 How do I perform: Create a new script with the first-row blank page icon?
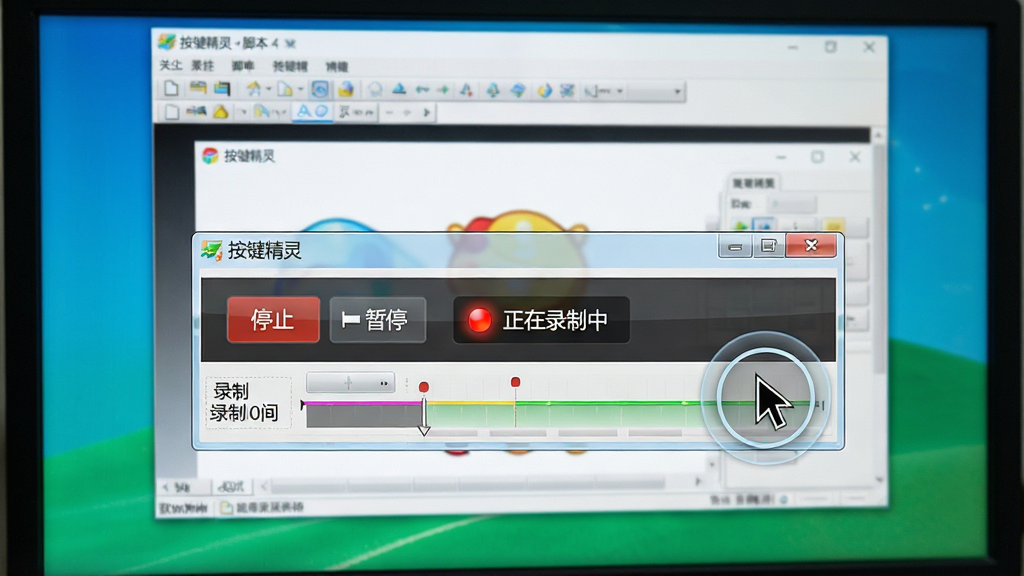(x=171, y=89)
